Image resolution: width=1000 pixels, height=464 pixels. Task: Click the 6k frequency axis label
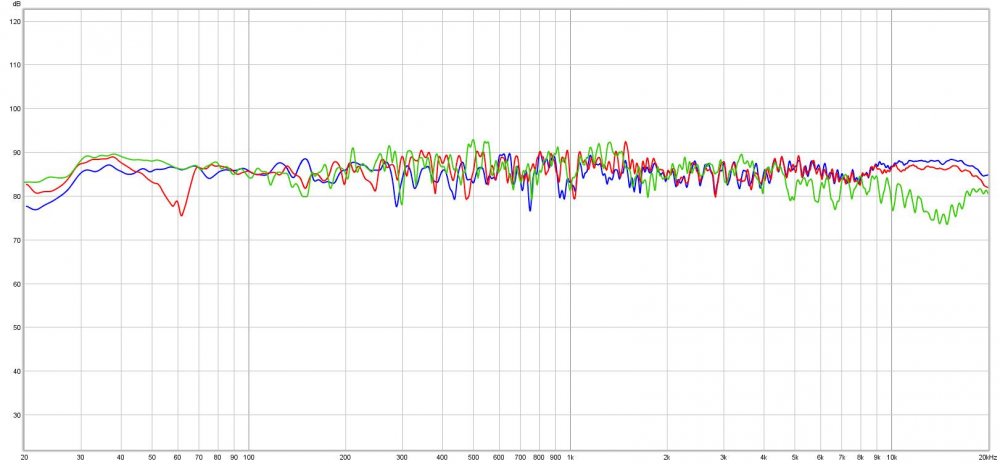[820, 458]
